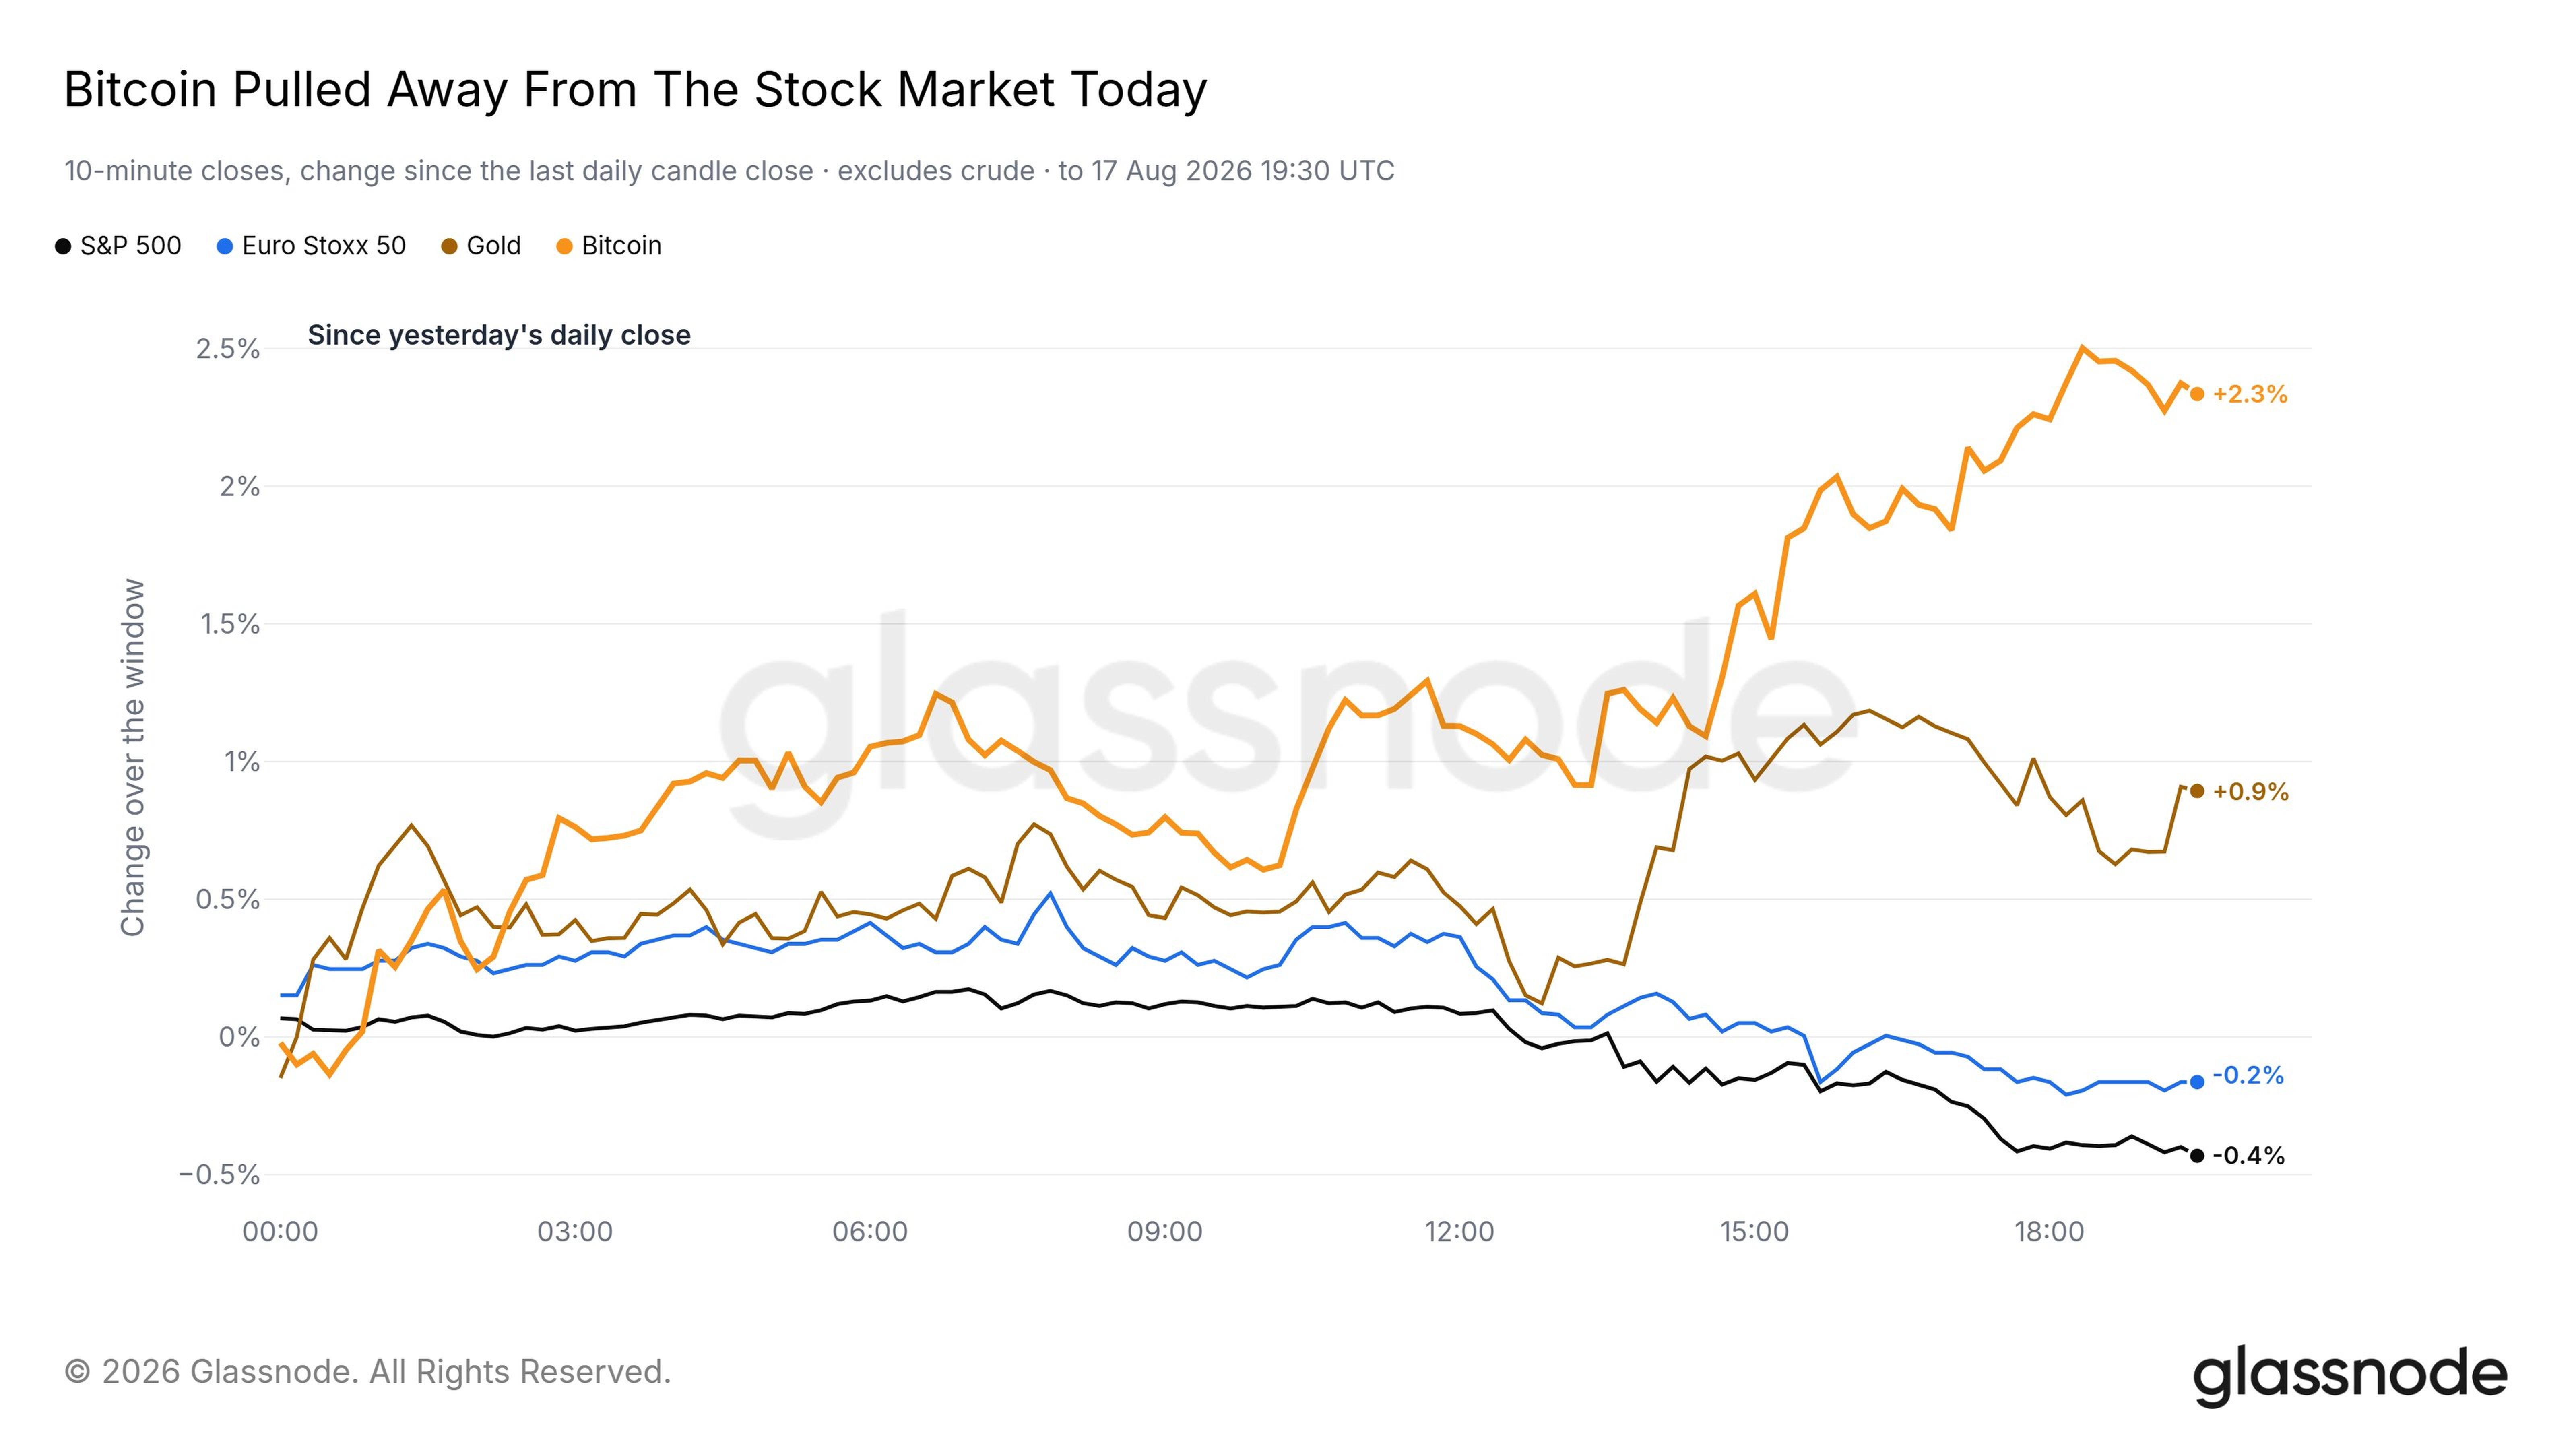Click the Bitcoin +2.3% end marker
2576x1449 pixels.
click(x=2197, y=394)
